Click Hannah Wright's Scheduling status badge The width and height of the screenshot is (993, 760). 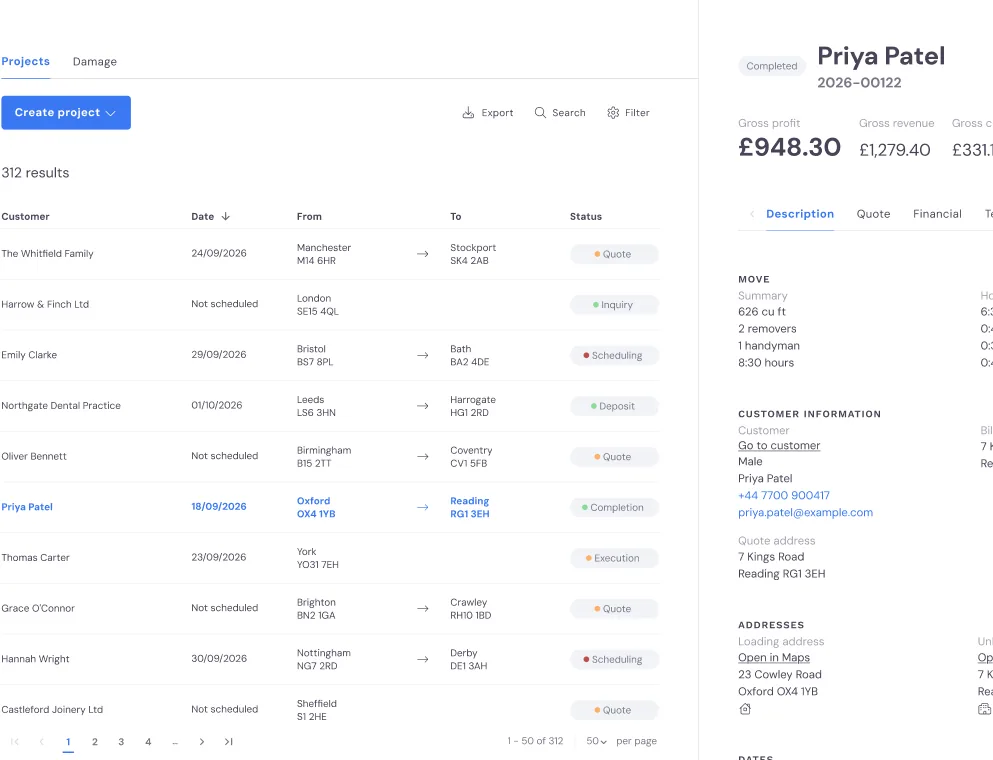(x=614, y=659)
